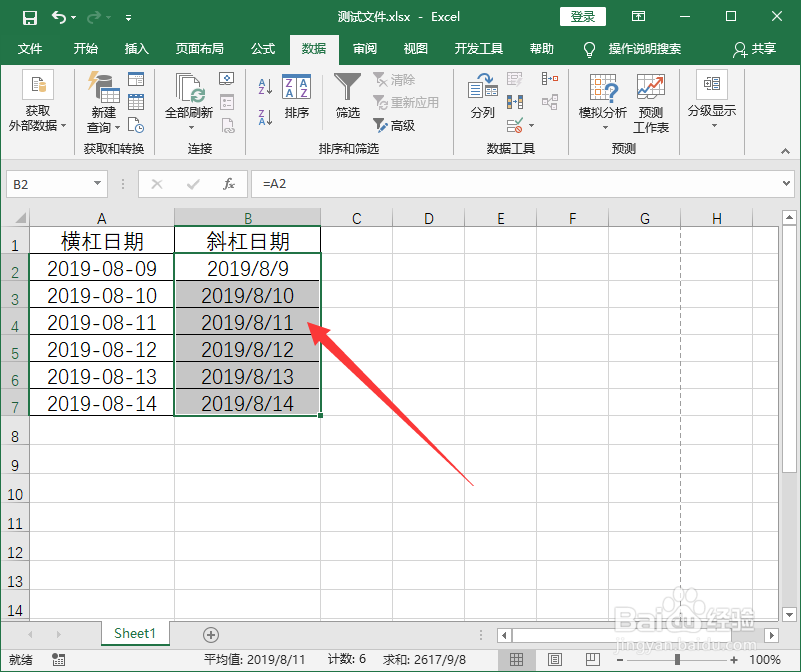Click 清除 clear filter button
The height and width of the screenshot is (672, 801).
click(x=394, y=79)
